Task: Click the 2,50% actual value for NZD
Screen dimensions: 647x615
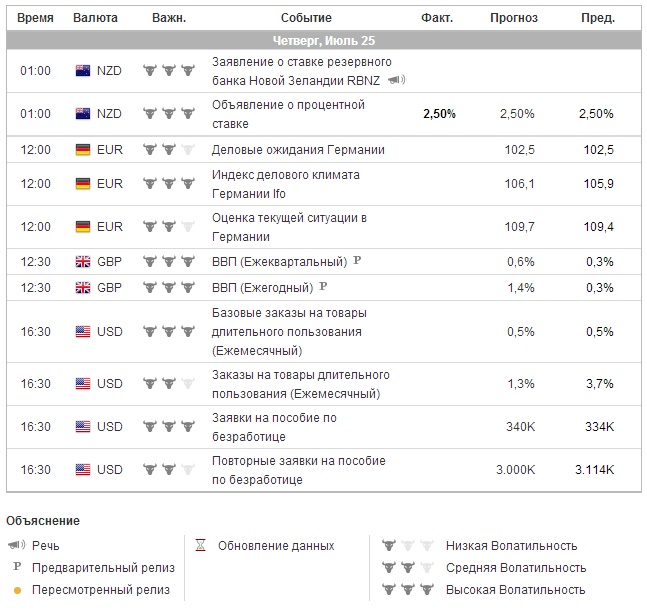Action: coord(439,114)
